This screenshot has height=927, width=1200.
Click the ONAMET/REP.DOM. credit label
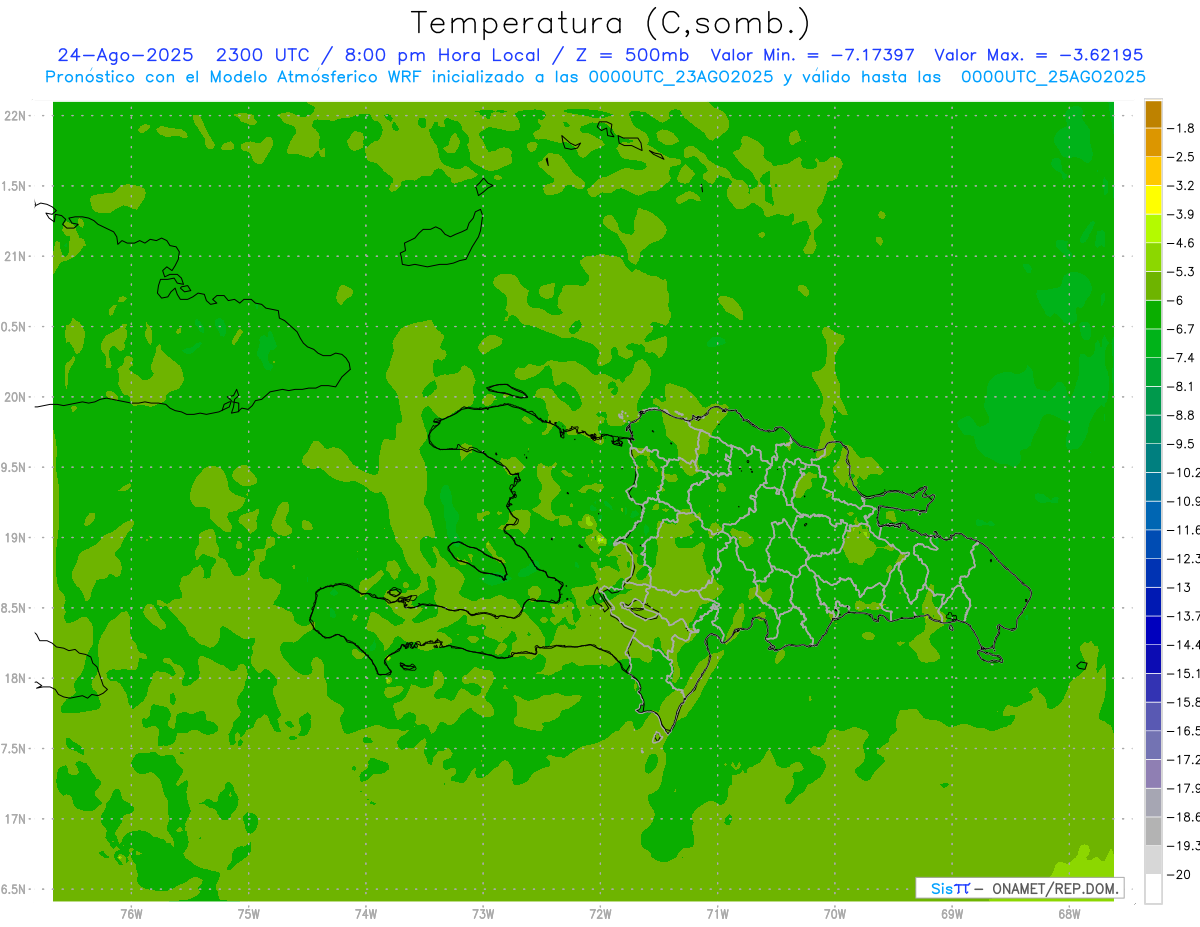click(1053, 889)
